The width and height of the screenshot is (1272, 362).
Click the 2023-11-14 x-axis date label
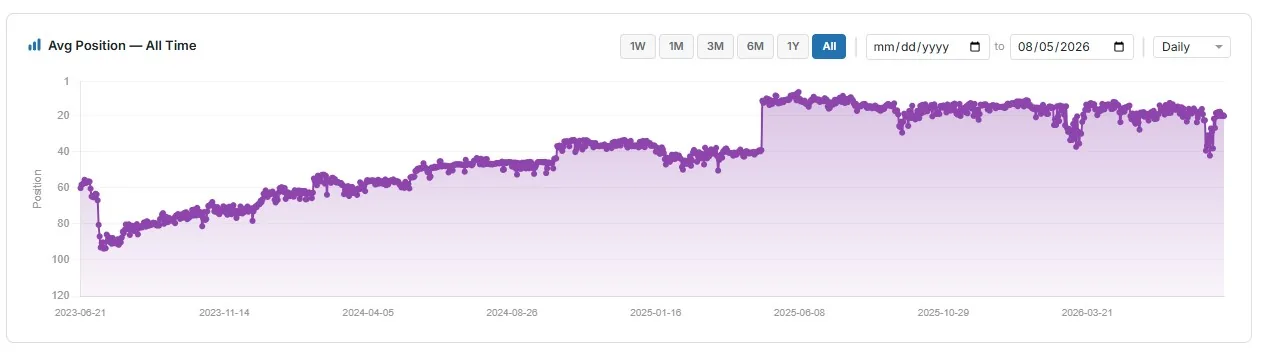pos(224,312)
